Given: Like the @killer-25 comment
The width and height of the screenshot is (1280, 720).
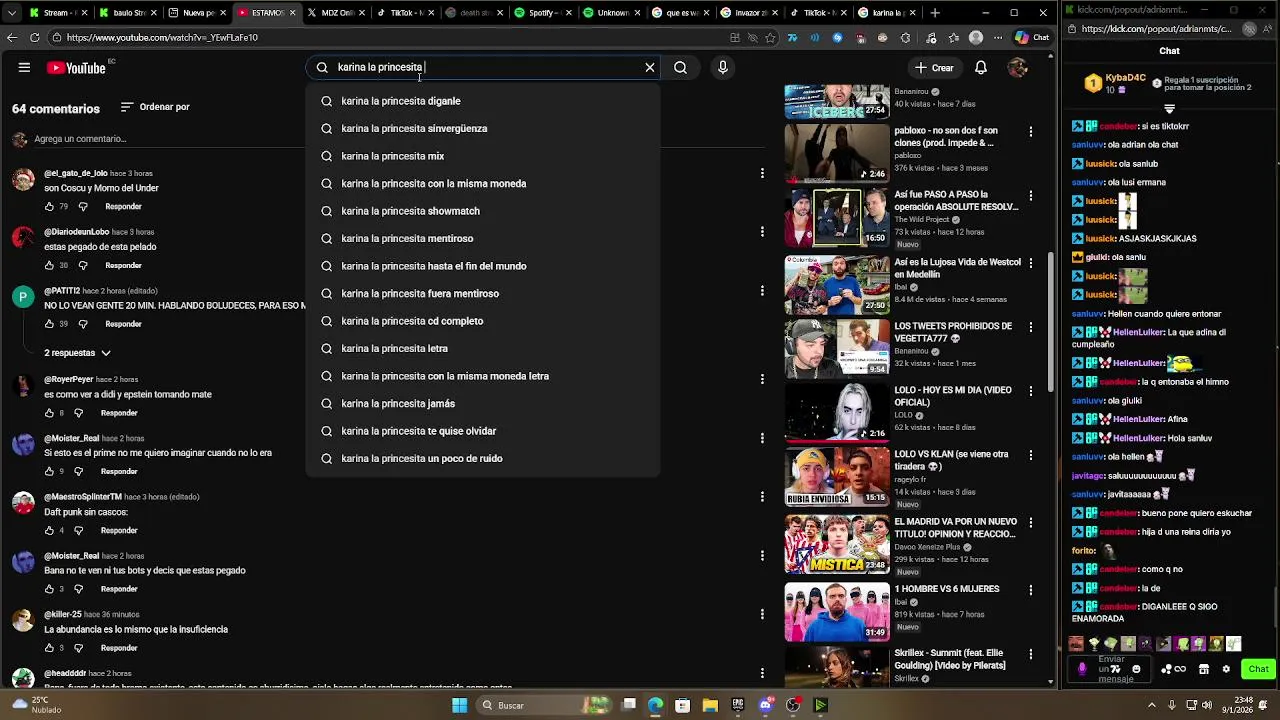Looking at the screenshot, I should point(49,648).
